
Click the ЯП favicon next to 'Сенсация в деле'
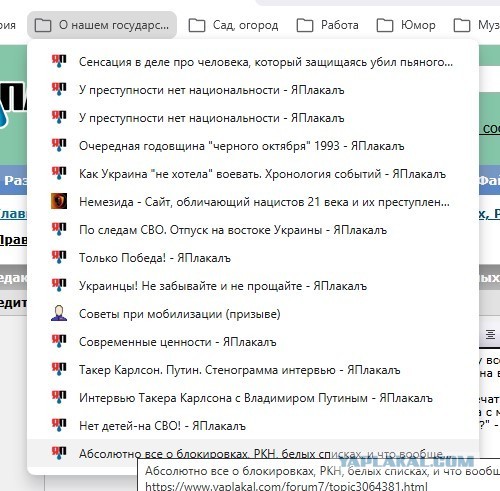tap(59, 61)
